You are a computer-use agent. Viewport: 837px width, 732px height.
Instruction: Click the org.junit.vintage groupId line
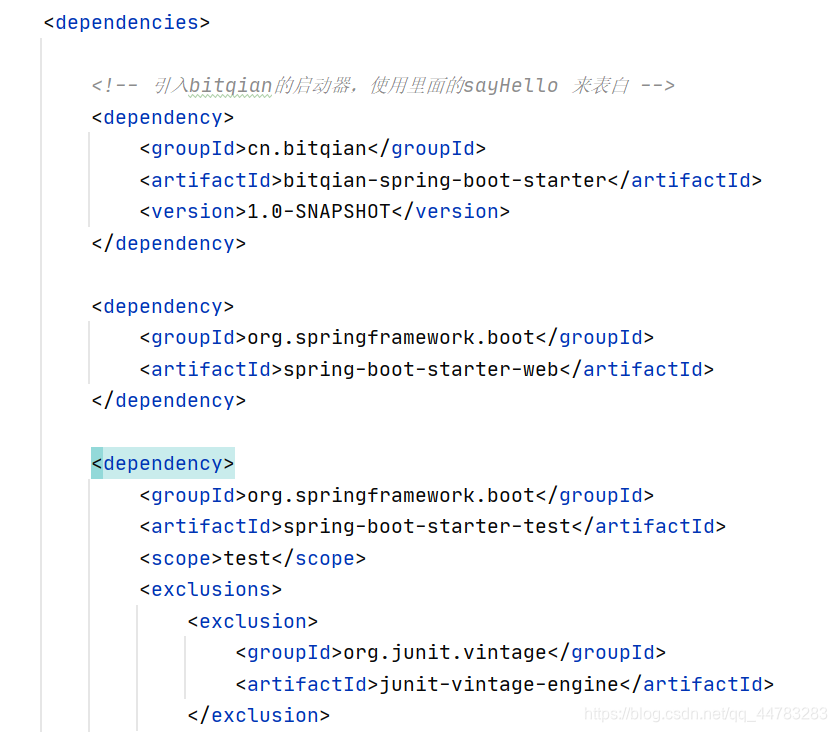pos(451,652)
